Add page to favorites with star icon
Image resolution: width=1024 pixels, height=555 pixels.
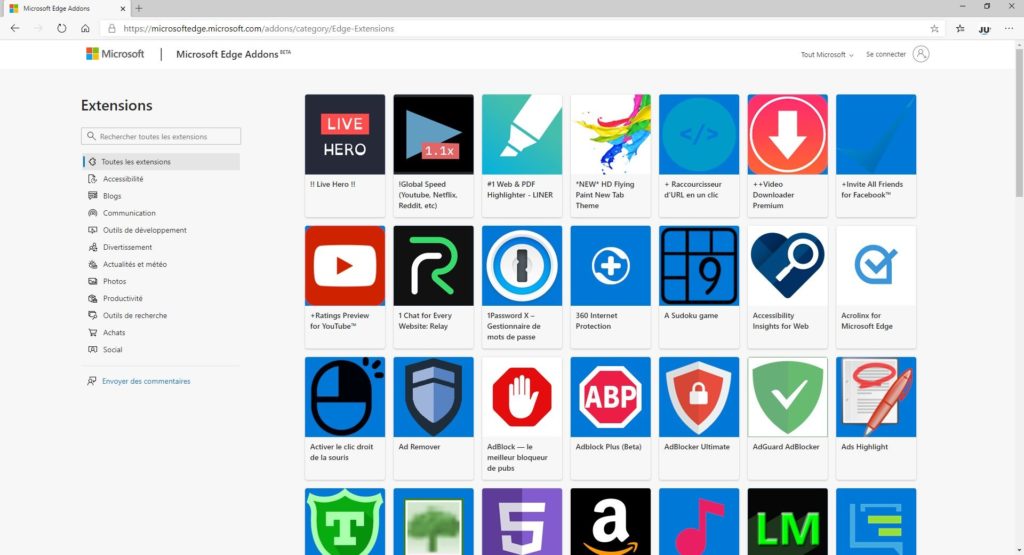(x=935, y=29)
